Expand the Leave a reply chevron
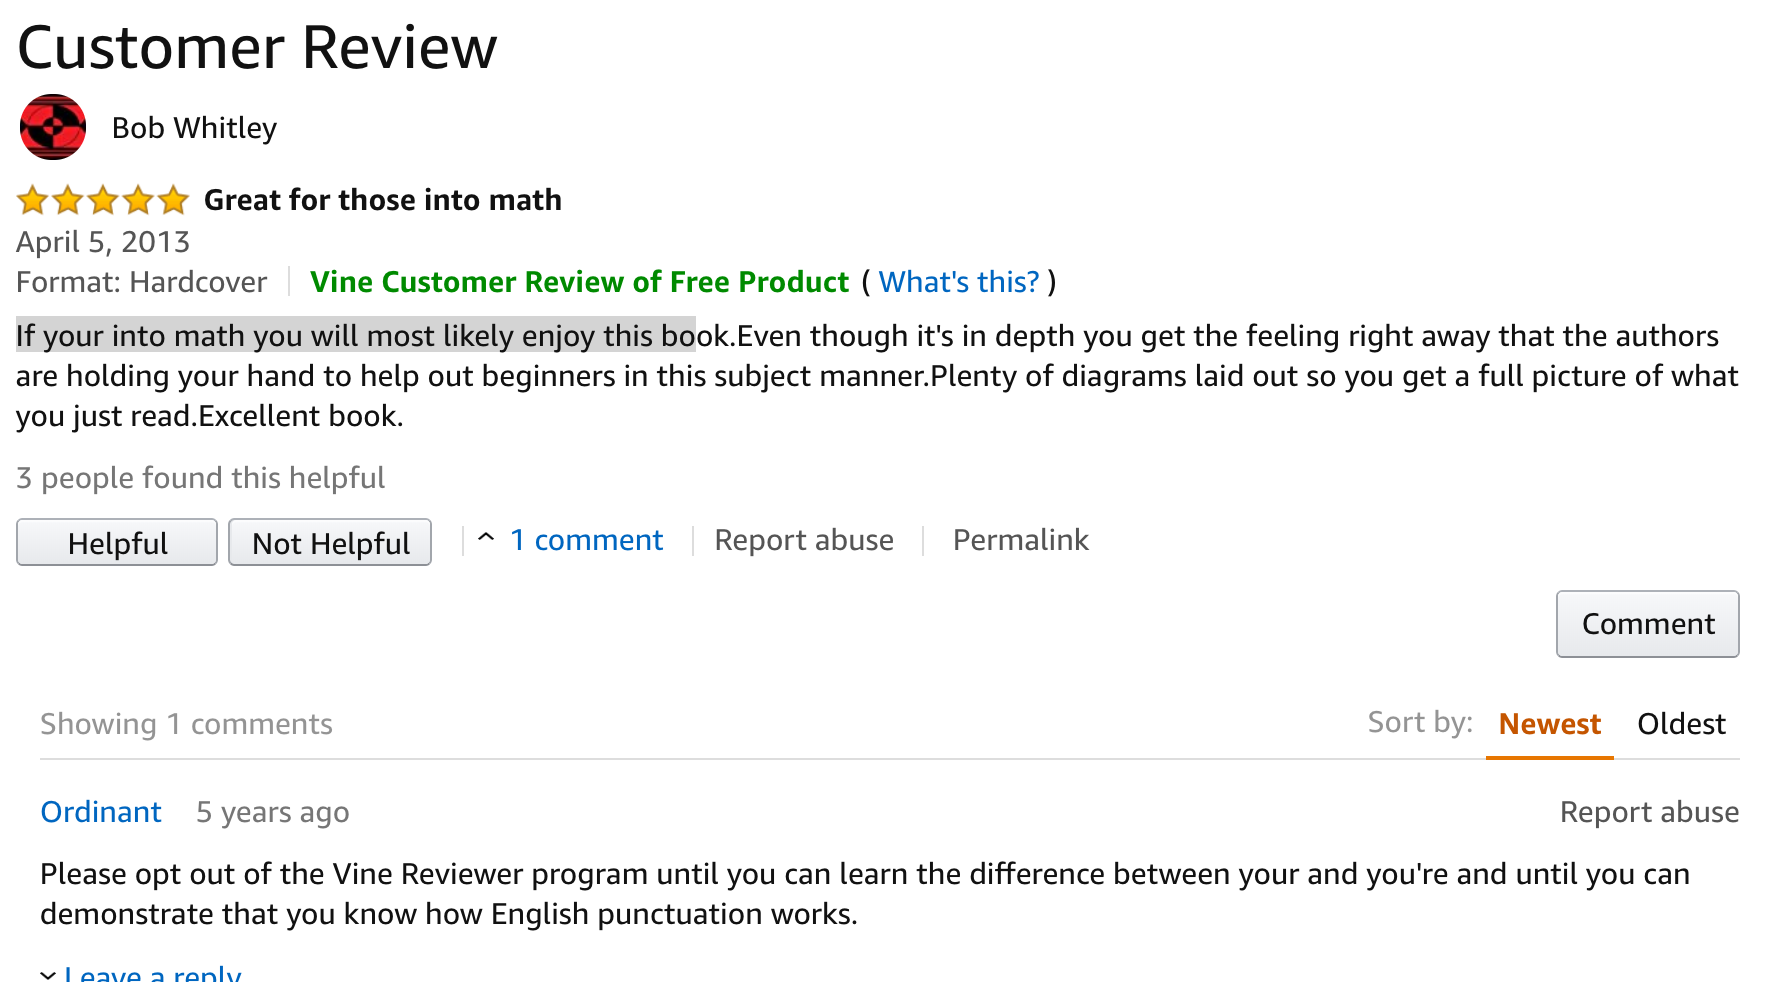The width and height of the screenshot is (1776, 982). click(48, 974)
